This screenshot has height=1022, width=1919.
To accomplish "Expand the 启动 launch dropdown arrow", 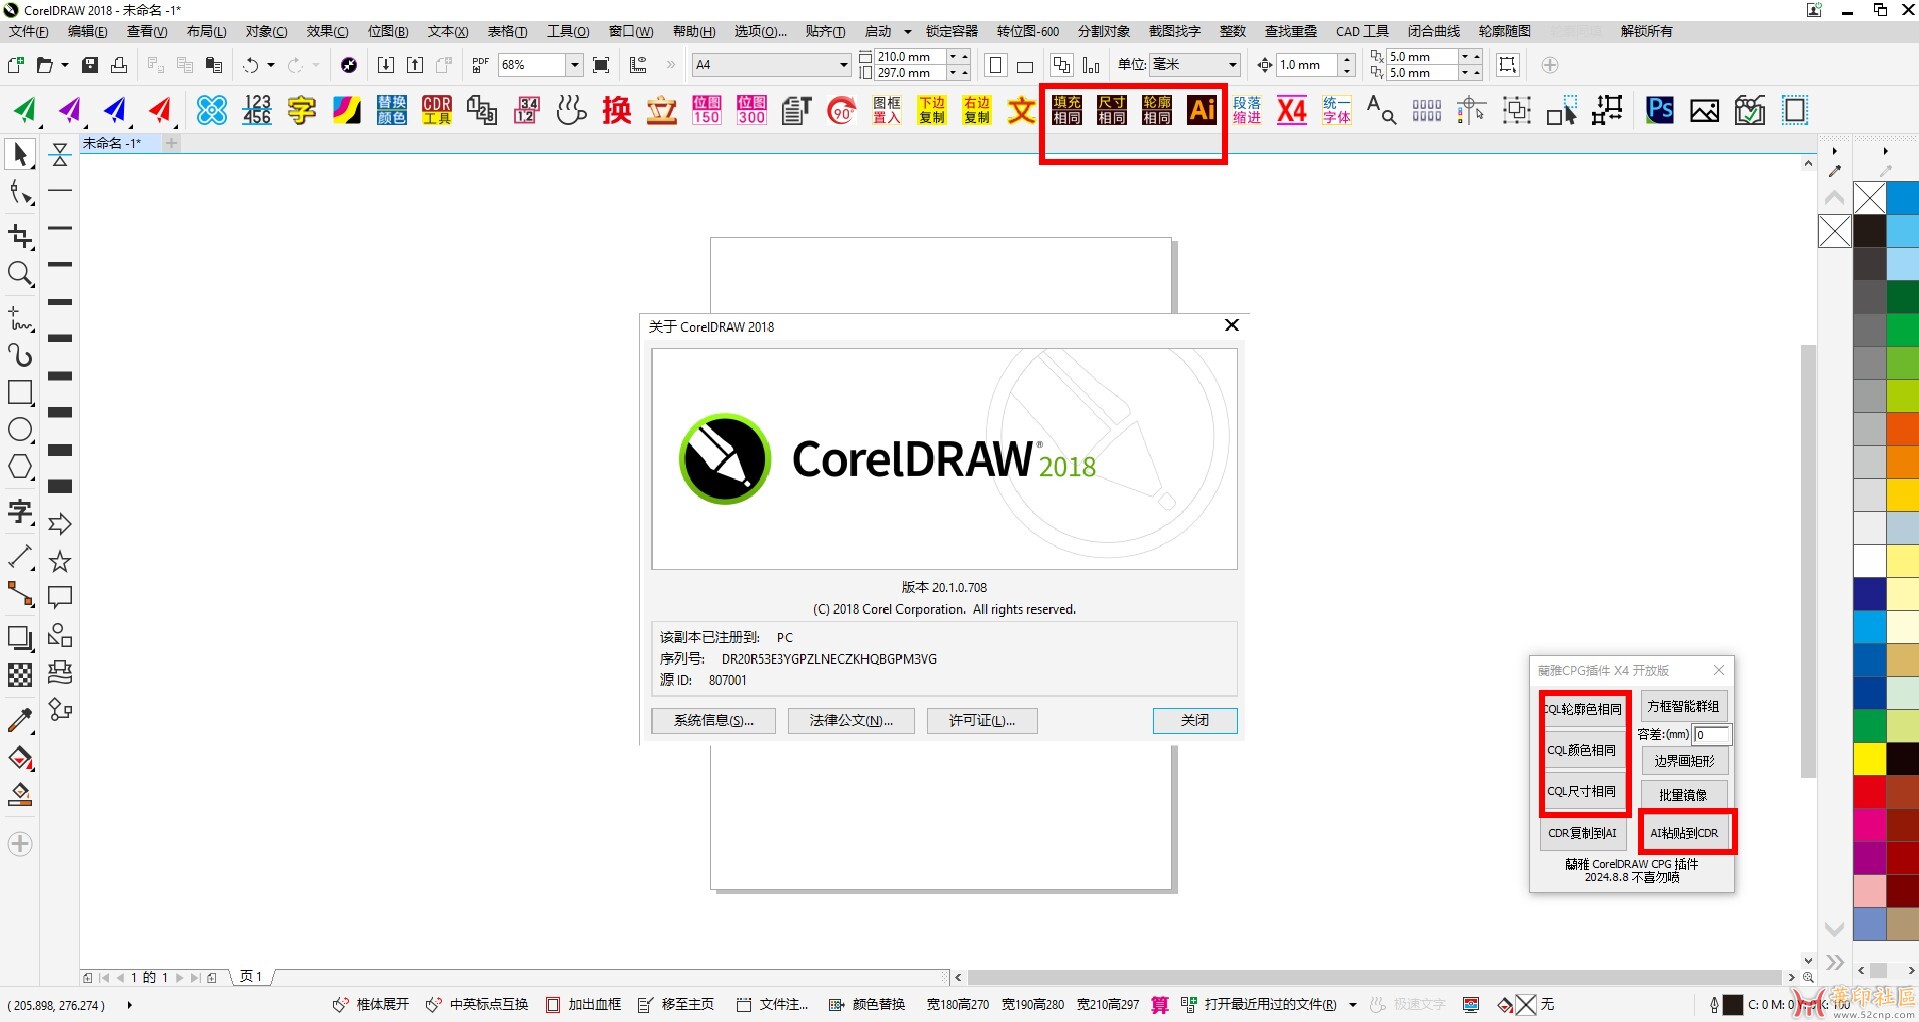I will tap(908, 32).
